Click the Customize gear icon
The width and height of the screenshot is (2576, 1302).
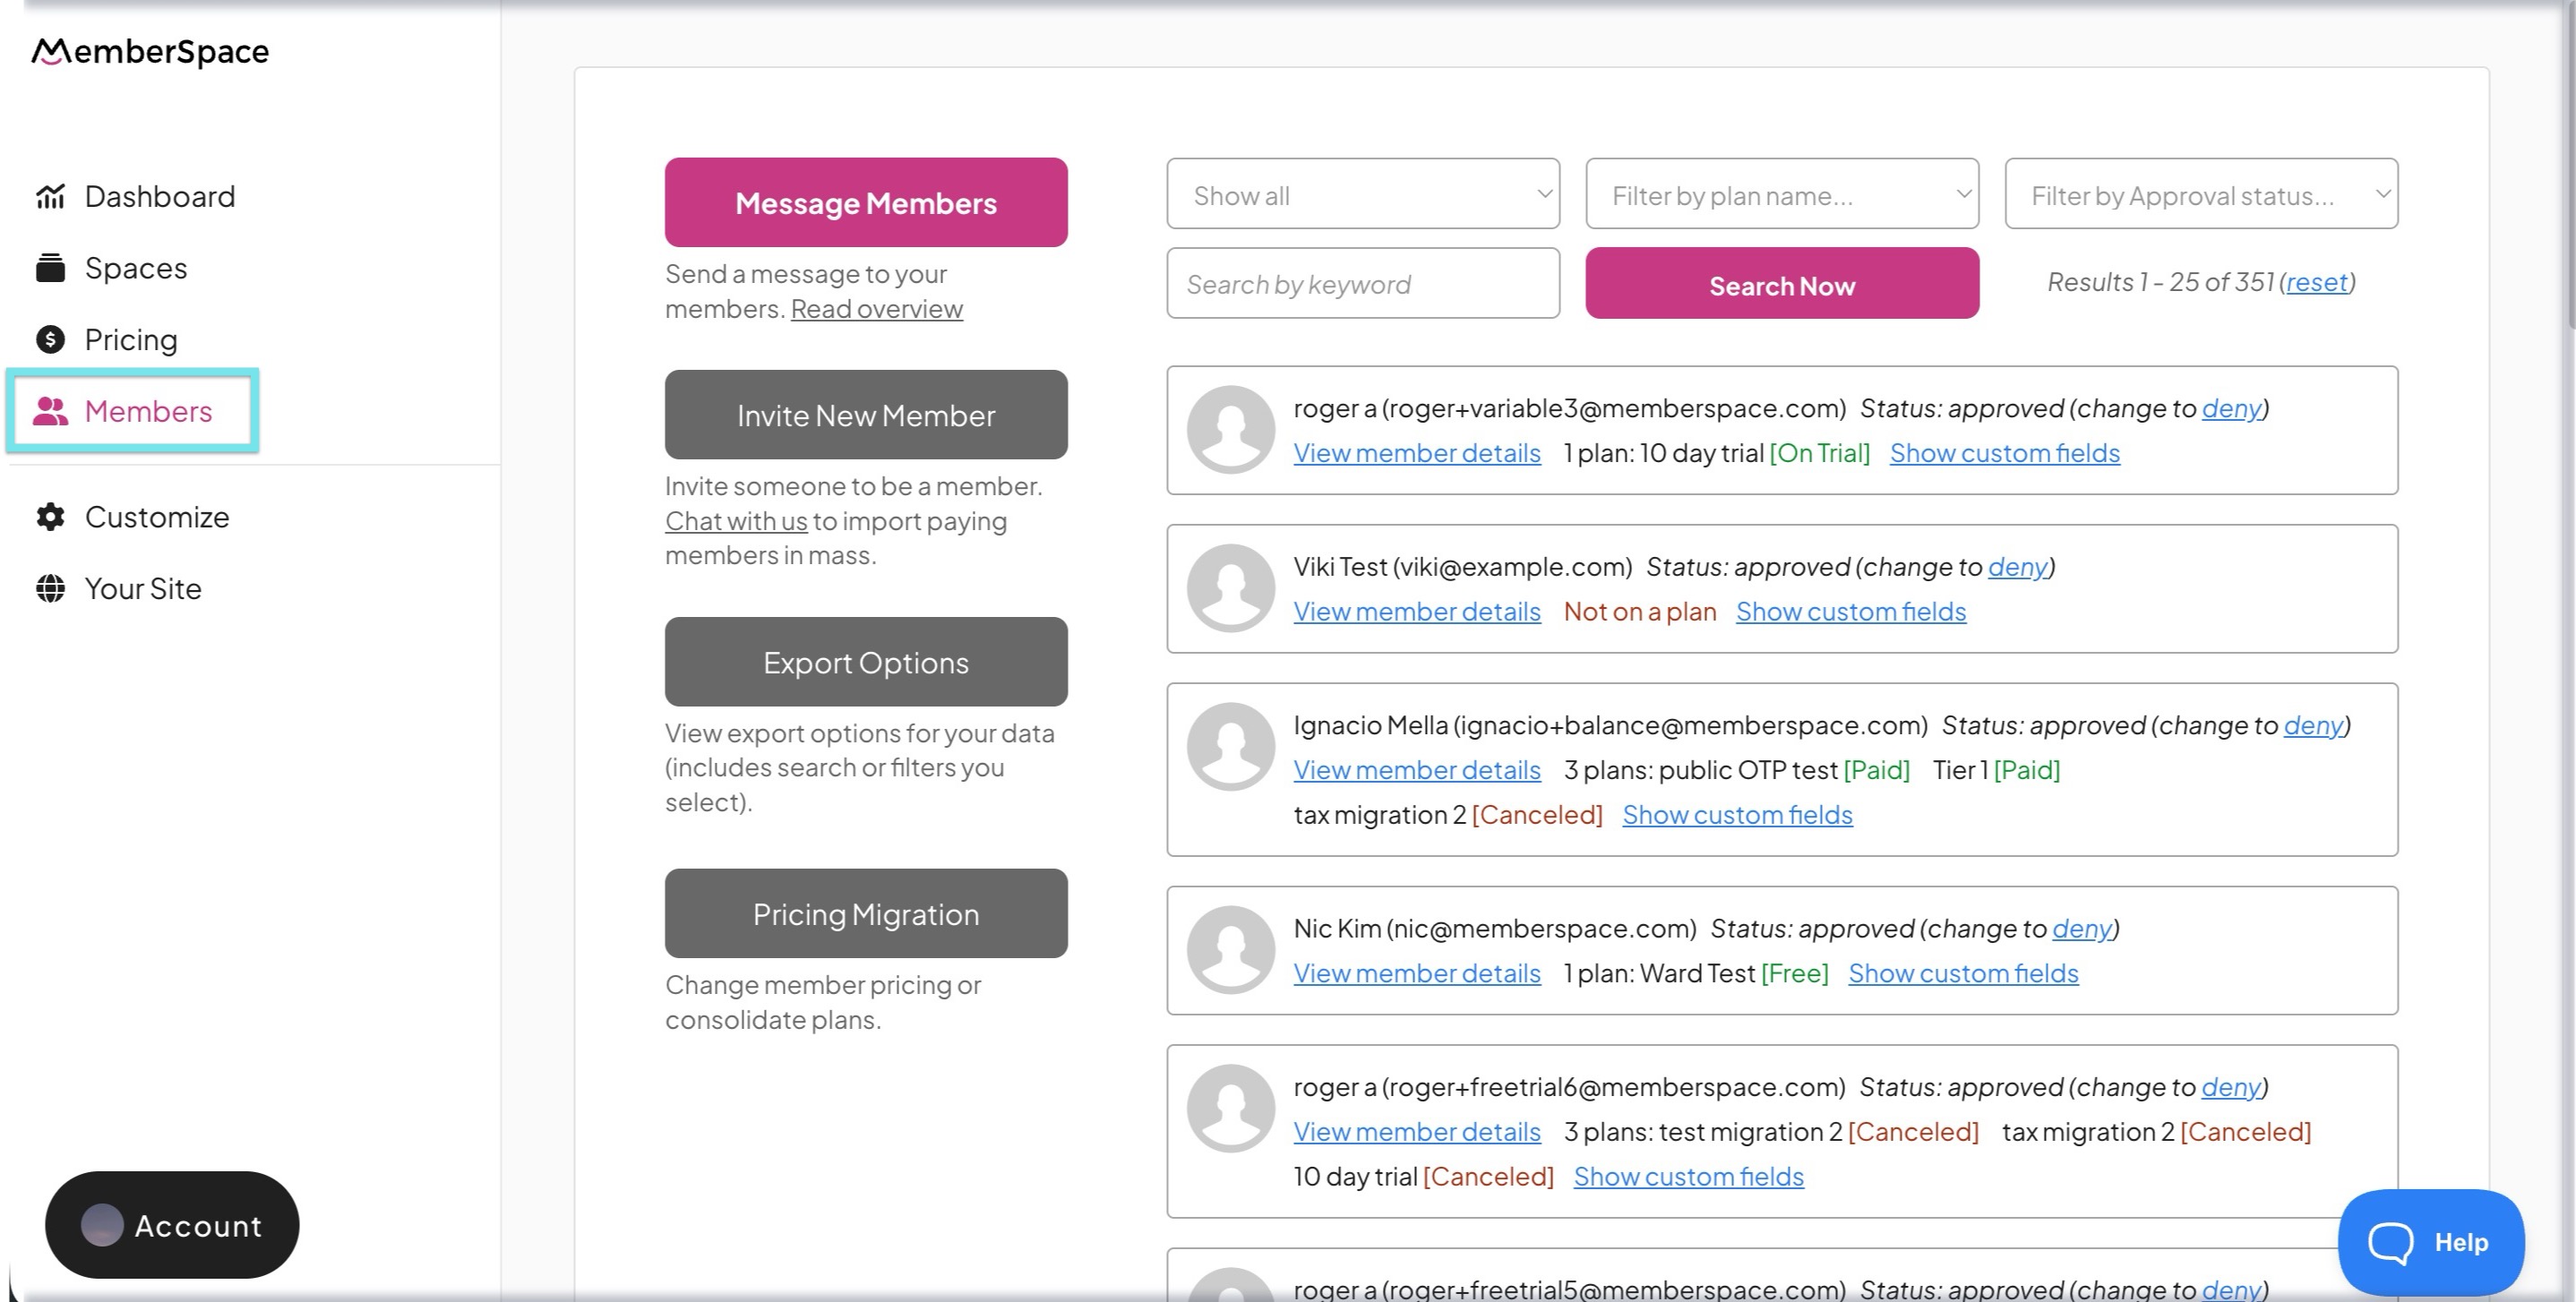coord(50,517)
